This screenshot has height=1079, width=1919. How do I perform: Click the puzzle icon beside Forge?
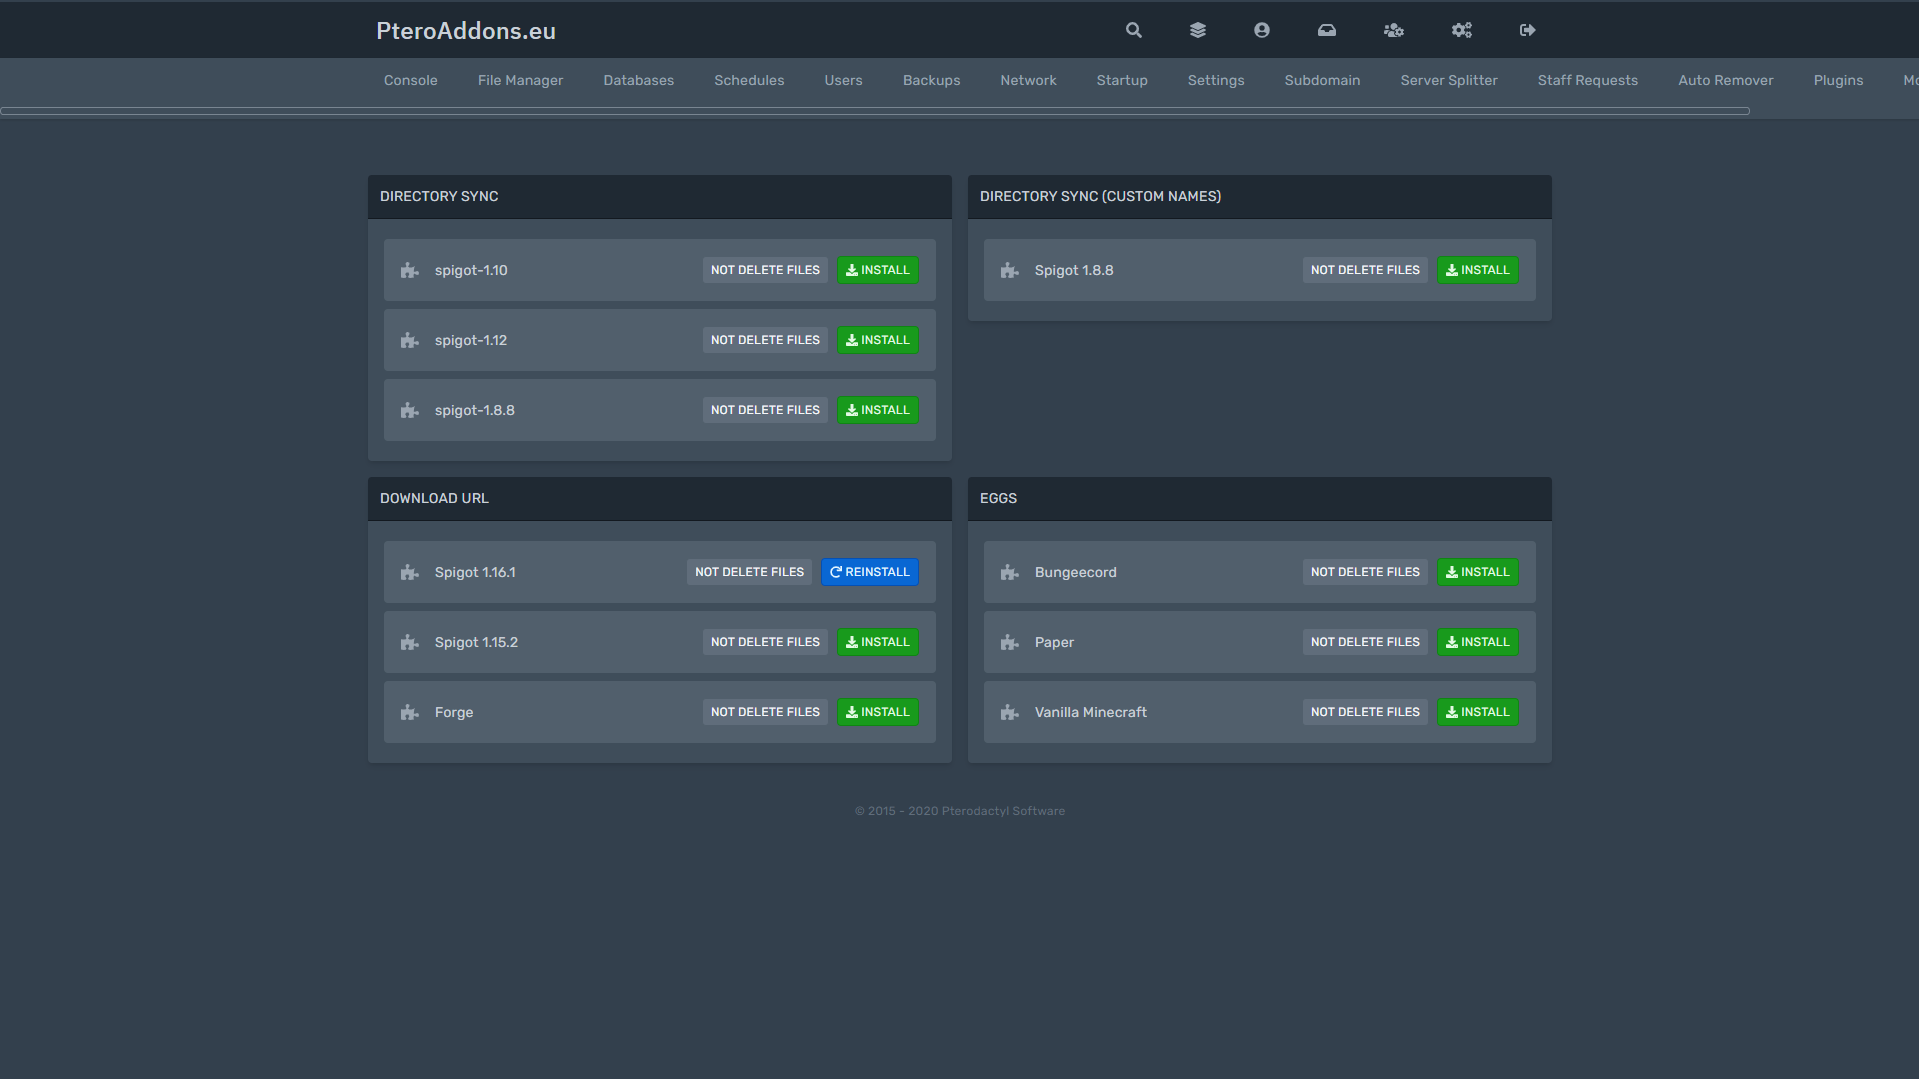tap(409, 712)
